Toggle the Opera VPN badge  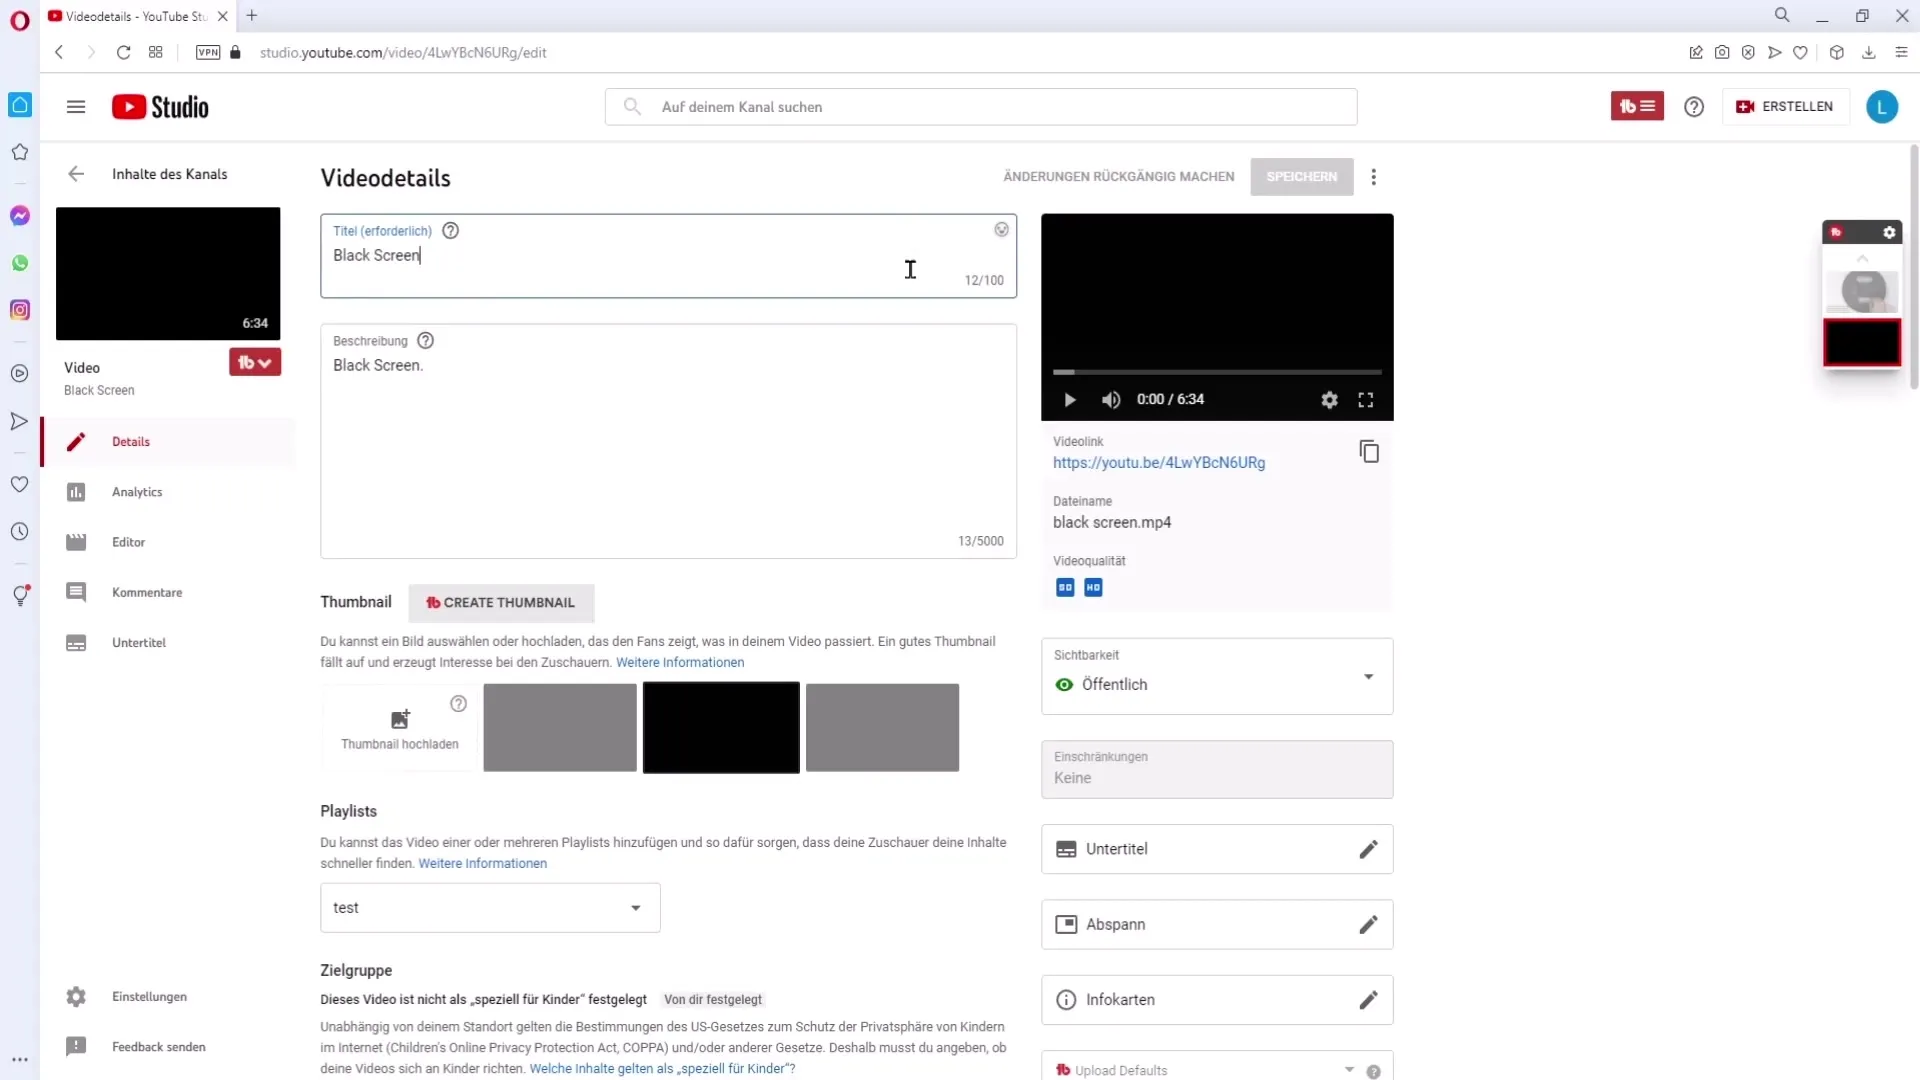point(208,53)
